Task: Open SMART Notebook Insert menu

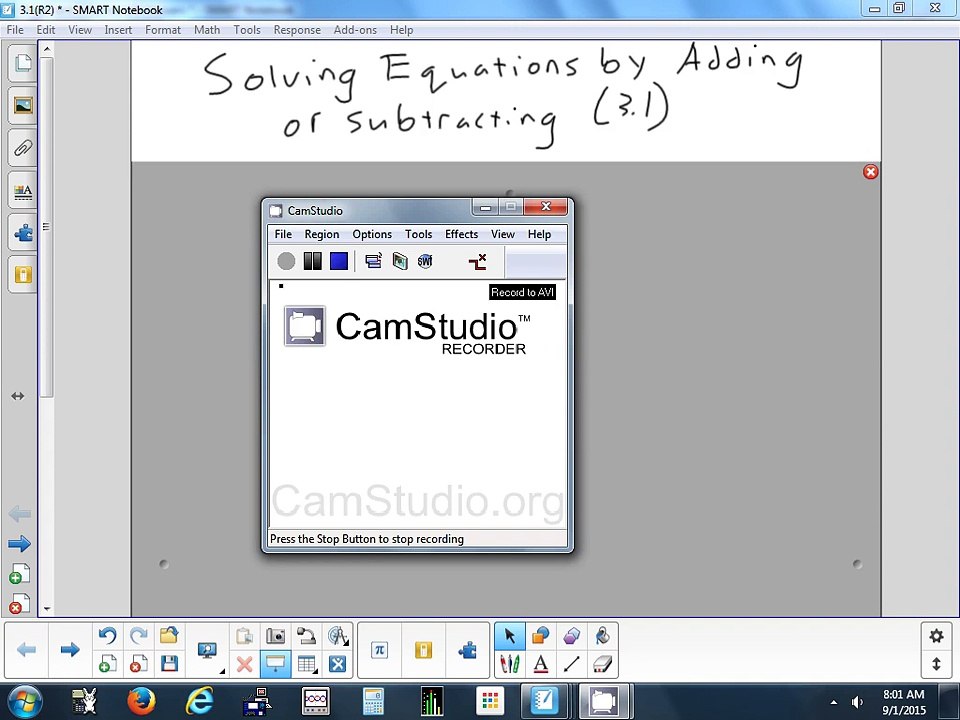Action: click(118, 29)
